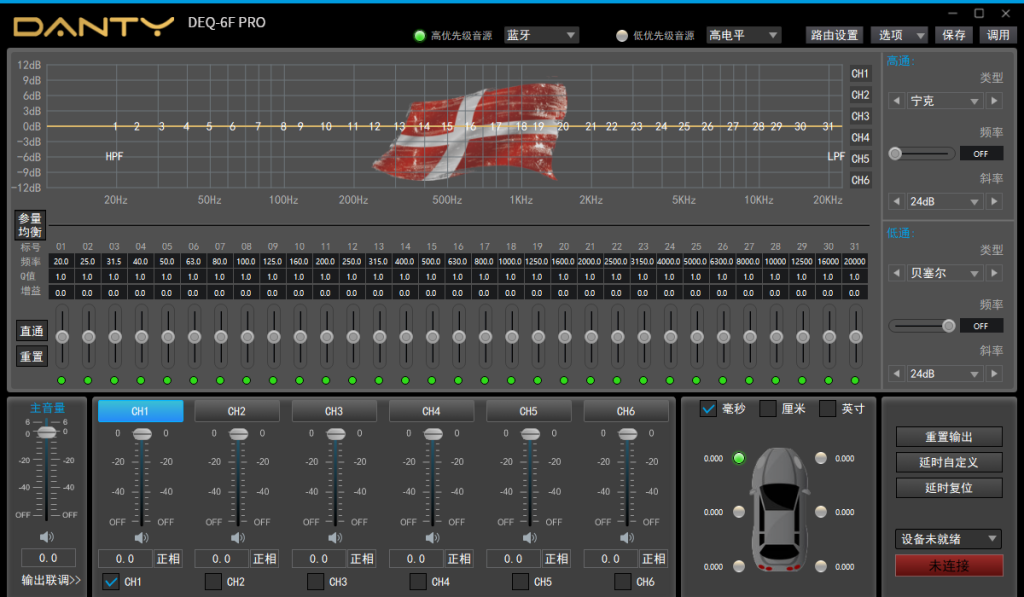This screenshot has width=1024, height=597.
Task: Select the rear-right speaker indicator on car
Action: (x=821, y=566)
